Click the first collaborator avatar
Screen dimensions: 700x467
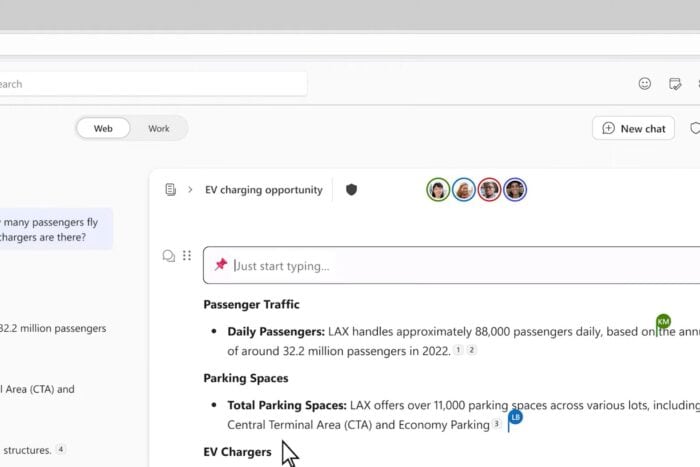click(x=438, y=189)
